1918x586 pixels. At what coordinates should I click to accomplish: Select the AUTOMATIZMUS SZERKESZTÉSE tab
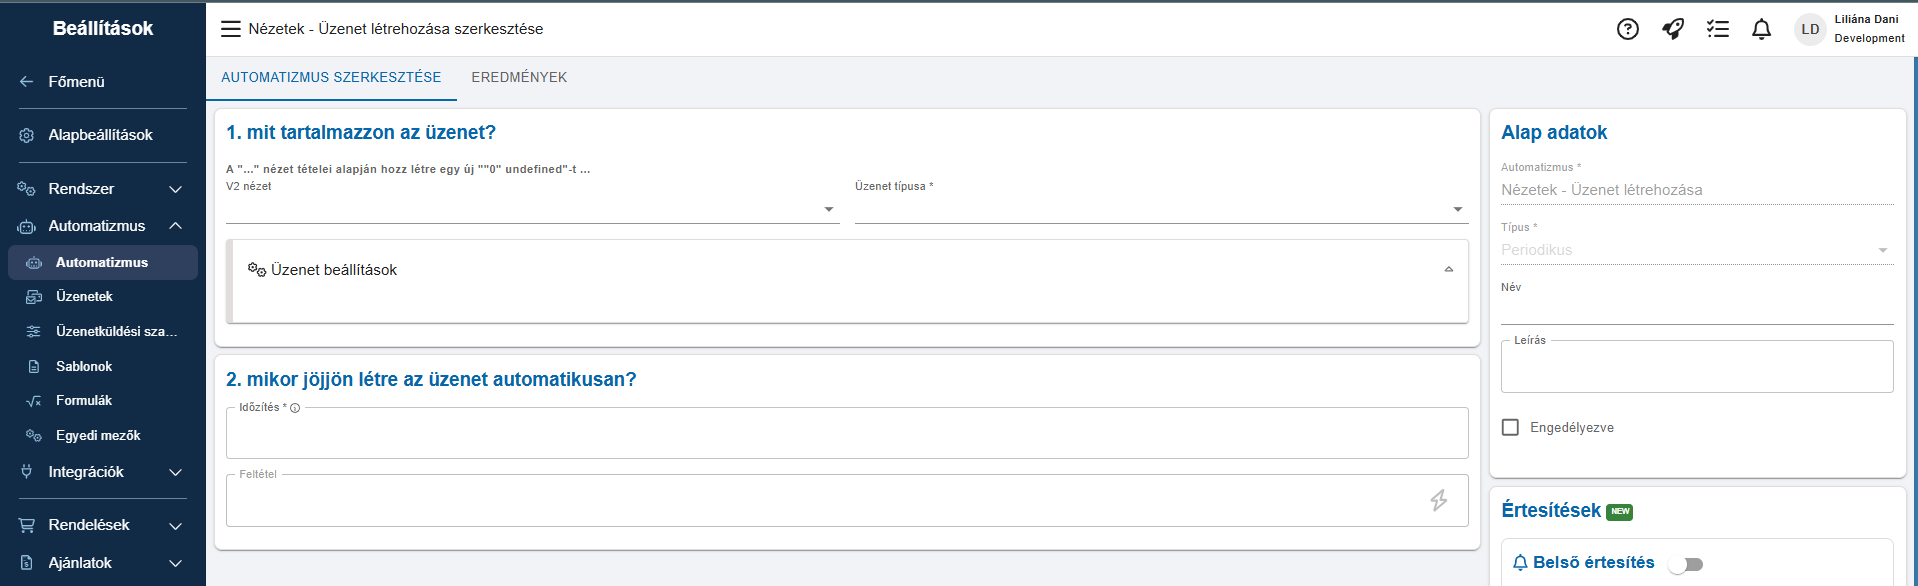coord(331,77)
